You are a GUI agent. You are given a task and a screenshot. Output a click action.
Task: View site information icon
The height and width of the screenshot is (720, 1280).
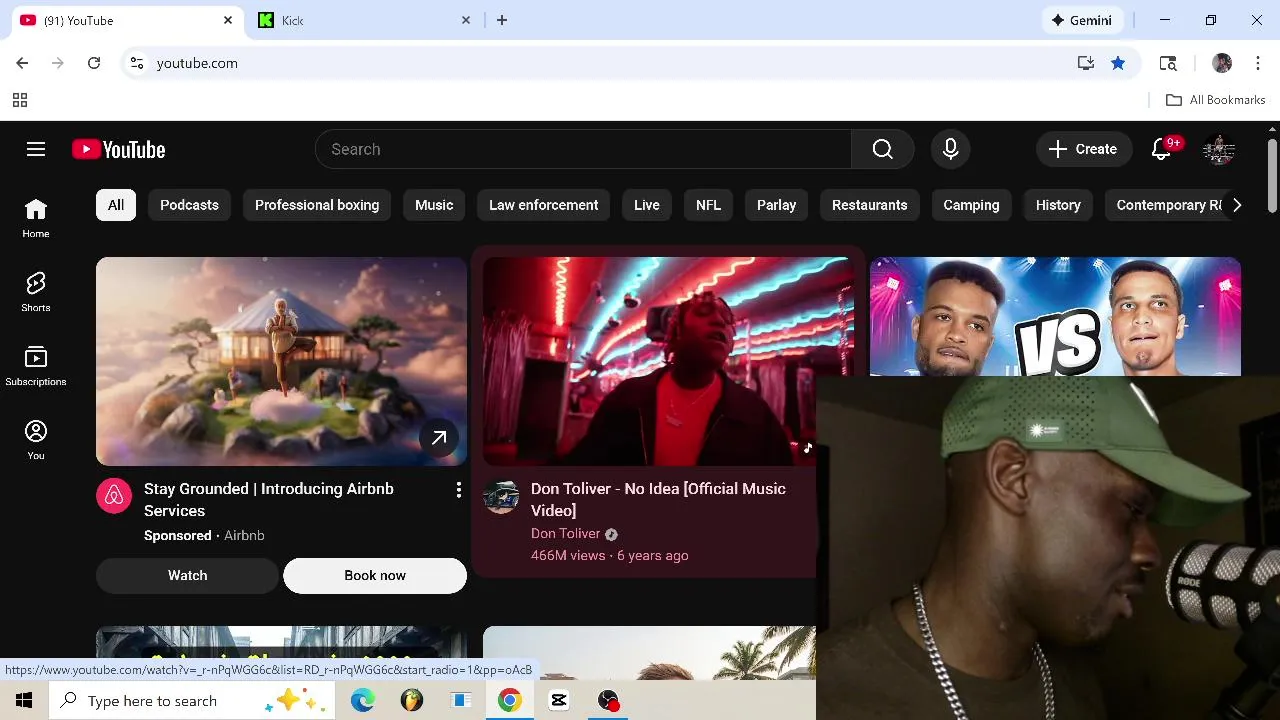click(x=137, y=63)
